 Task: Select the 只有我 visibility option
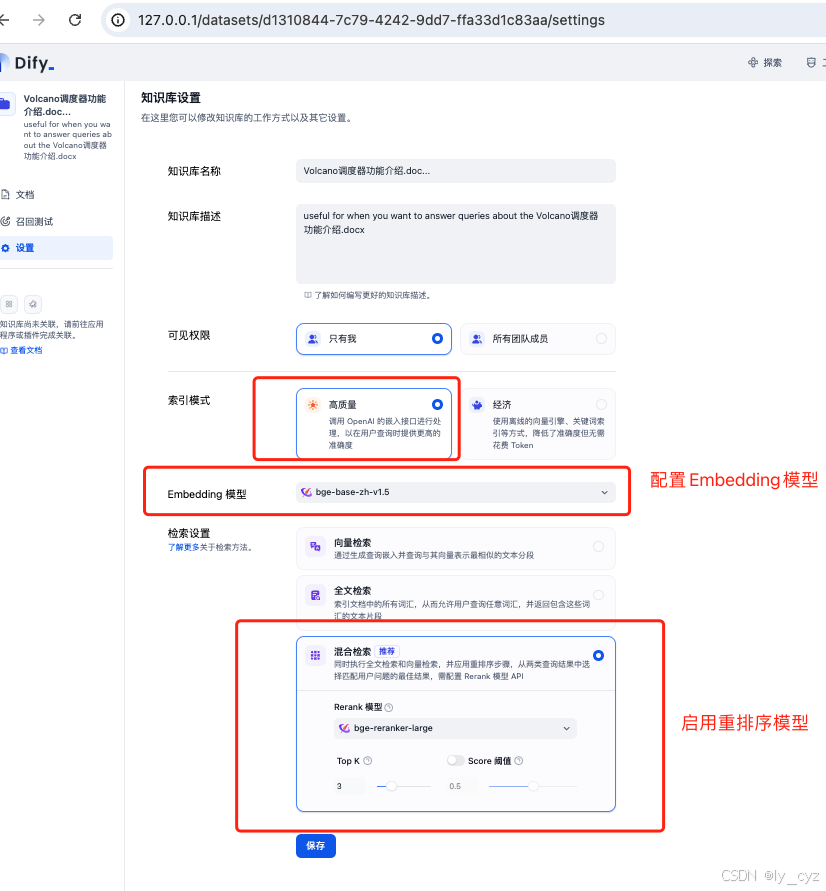tap(374, 339)
